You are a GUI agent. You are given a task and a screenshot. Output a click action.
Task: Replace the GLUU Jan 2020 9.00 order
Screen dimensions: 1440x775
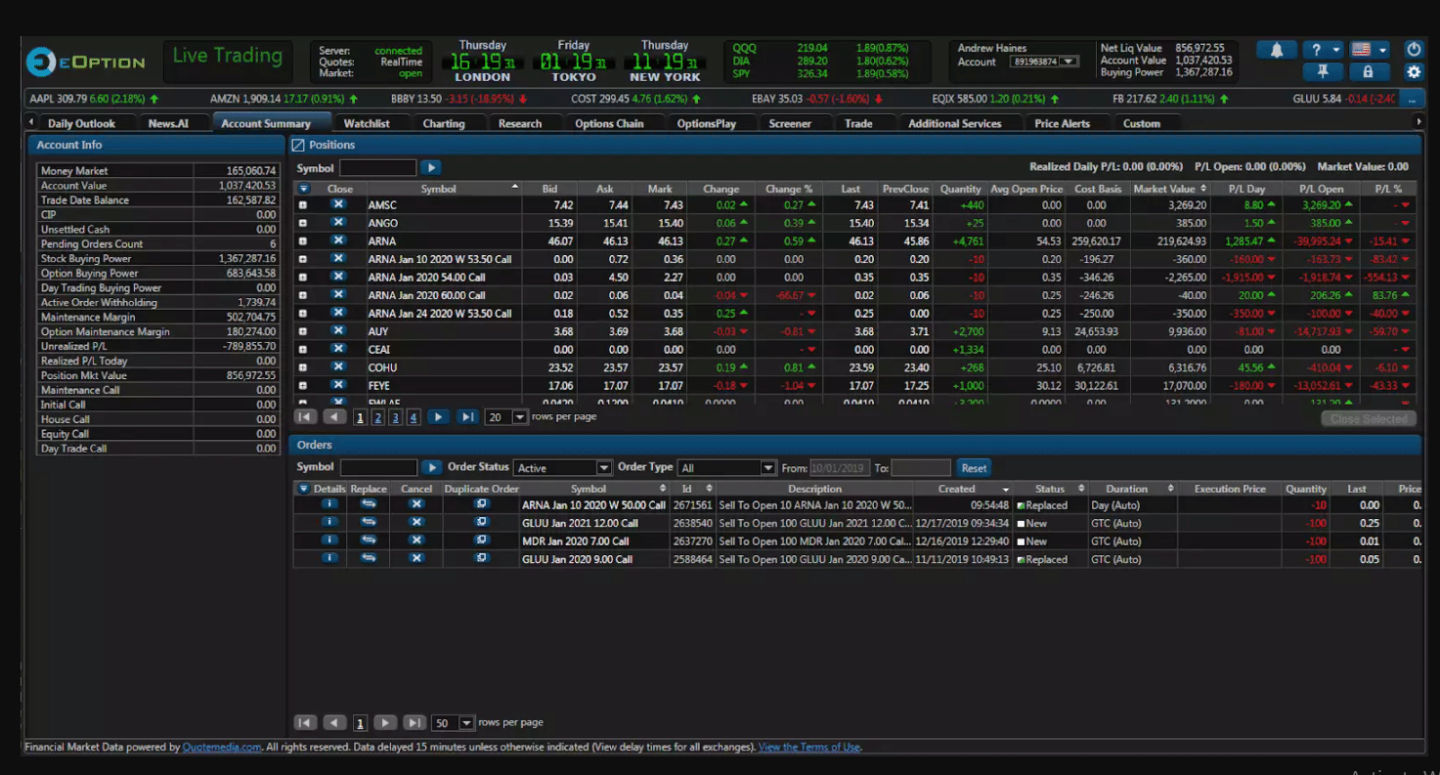pyautogui.click(x=368, y=558)
